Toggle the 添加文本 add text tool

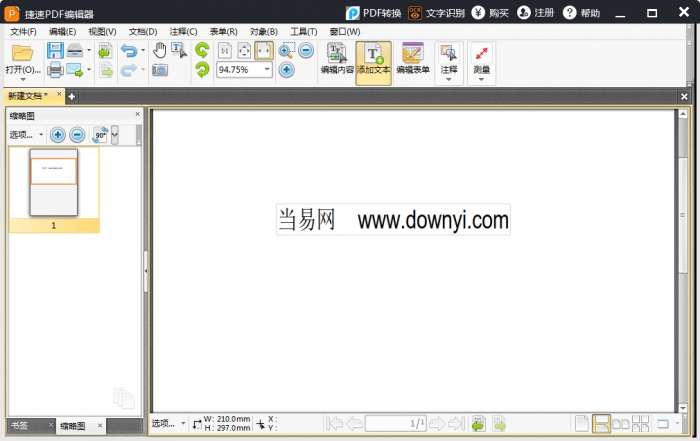[373, 62]
